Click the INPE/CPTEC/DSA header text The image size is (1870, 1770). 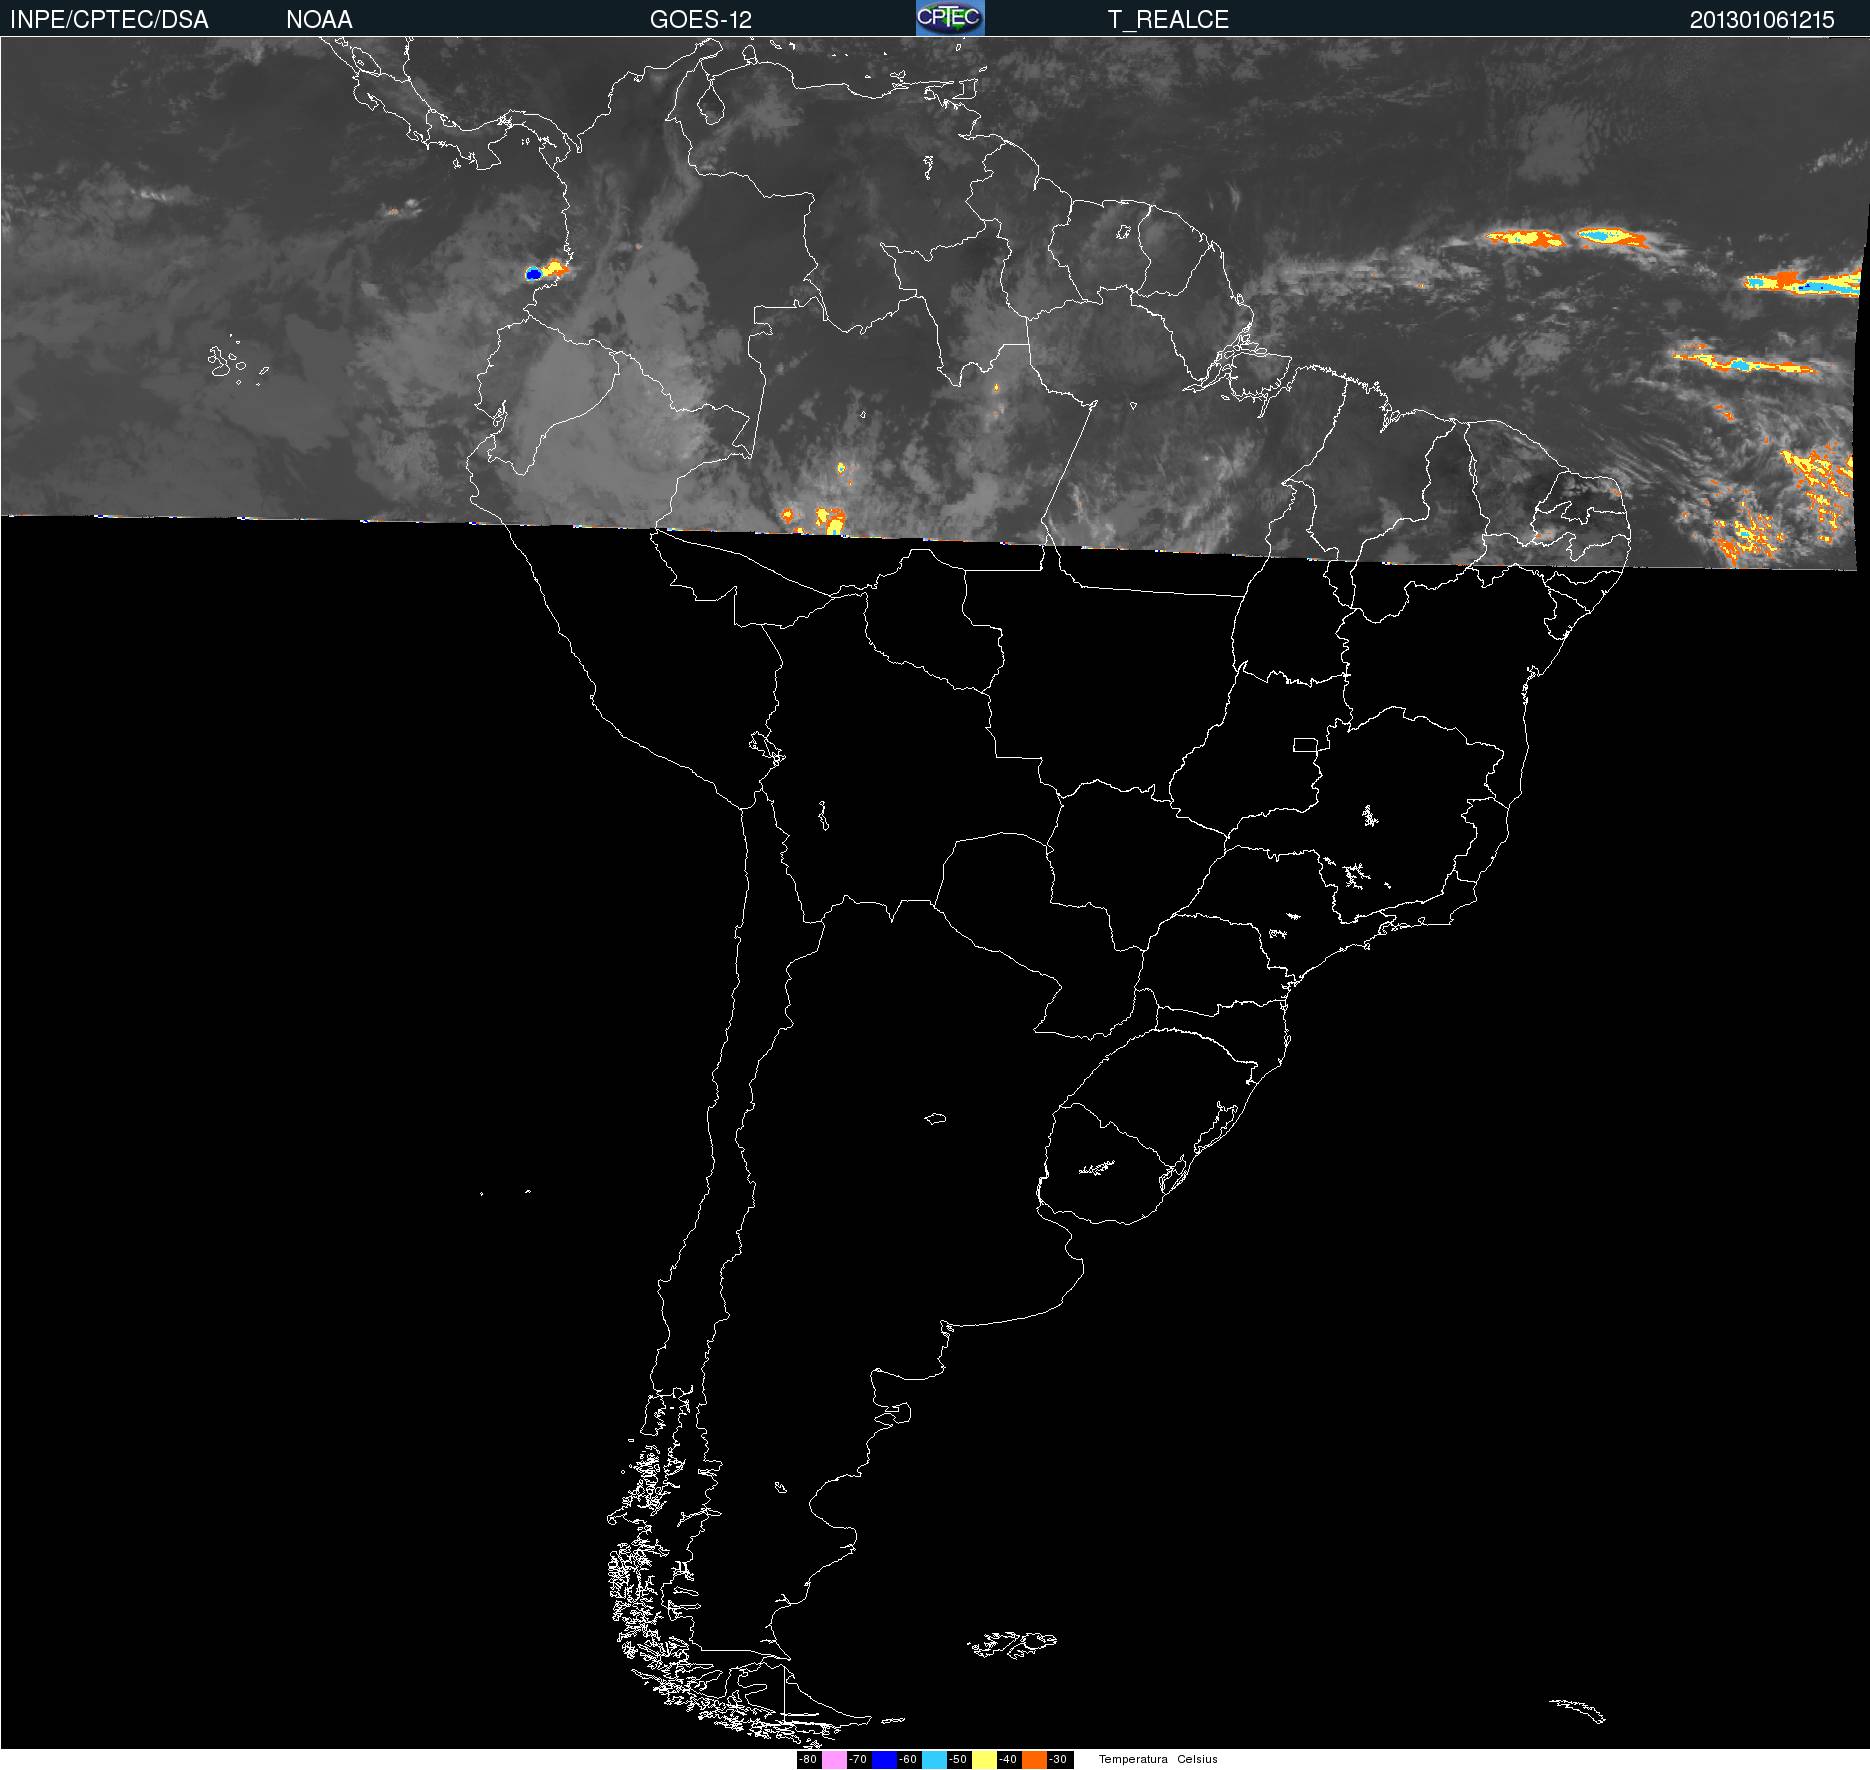click(109, 19)
